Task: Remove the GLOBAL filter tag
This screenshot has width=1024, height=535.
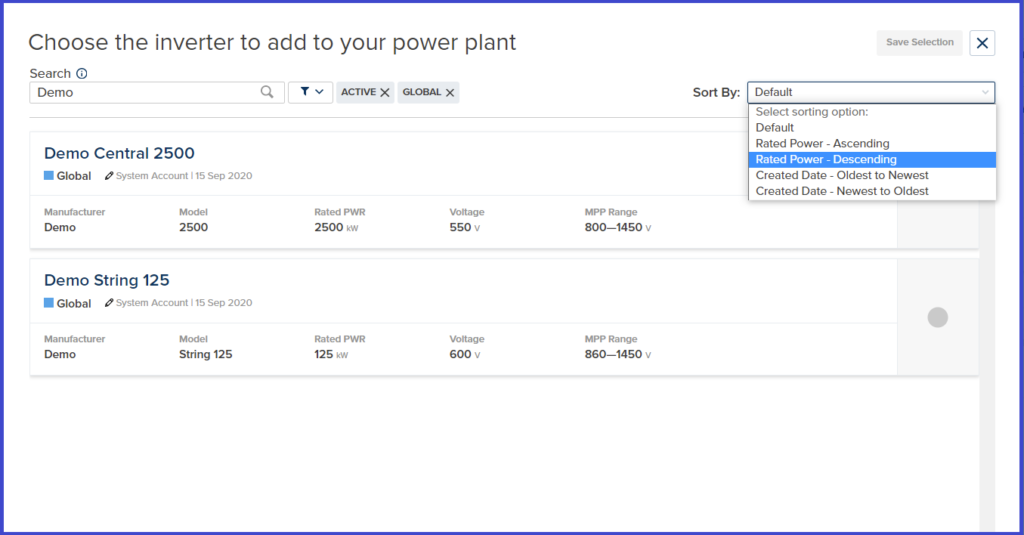Action: [x=450, y=93]
